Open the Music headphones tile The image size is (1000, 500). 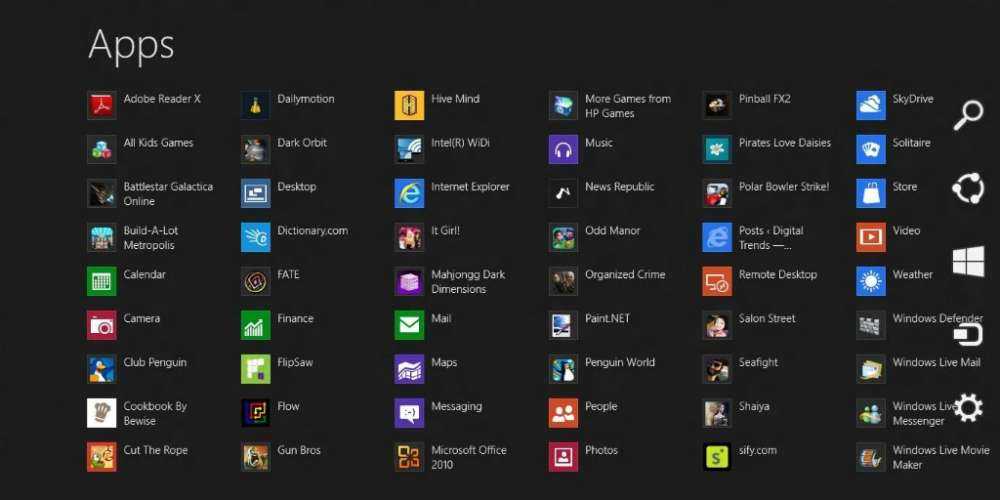click(563, 149)
